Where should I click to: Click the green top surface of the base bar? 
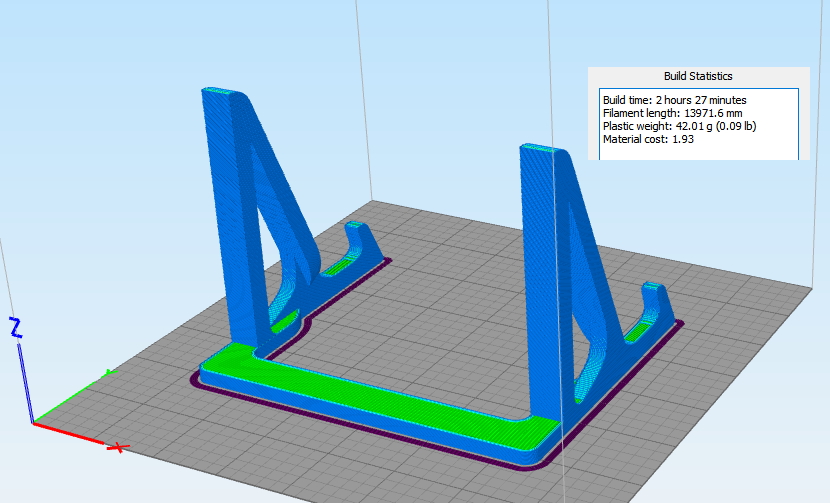click(381, 394)
